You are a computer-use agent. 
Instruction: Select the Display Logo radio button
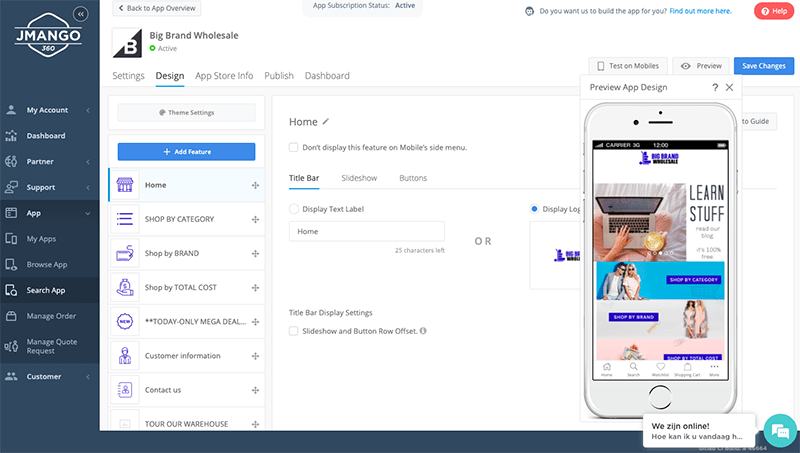tap(534, 209)
